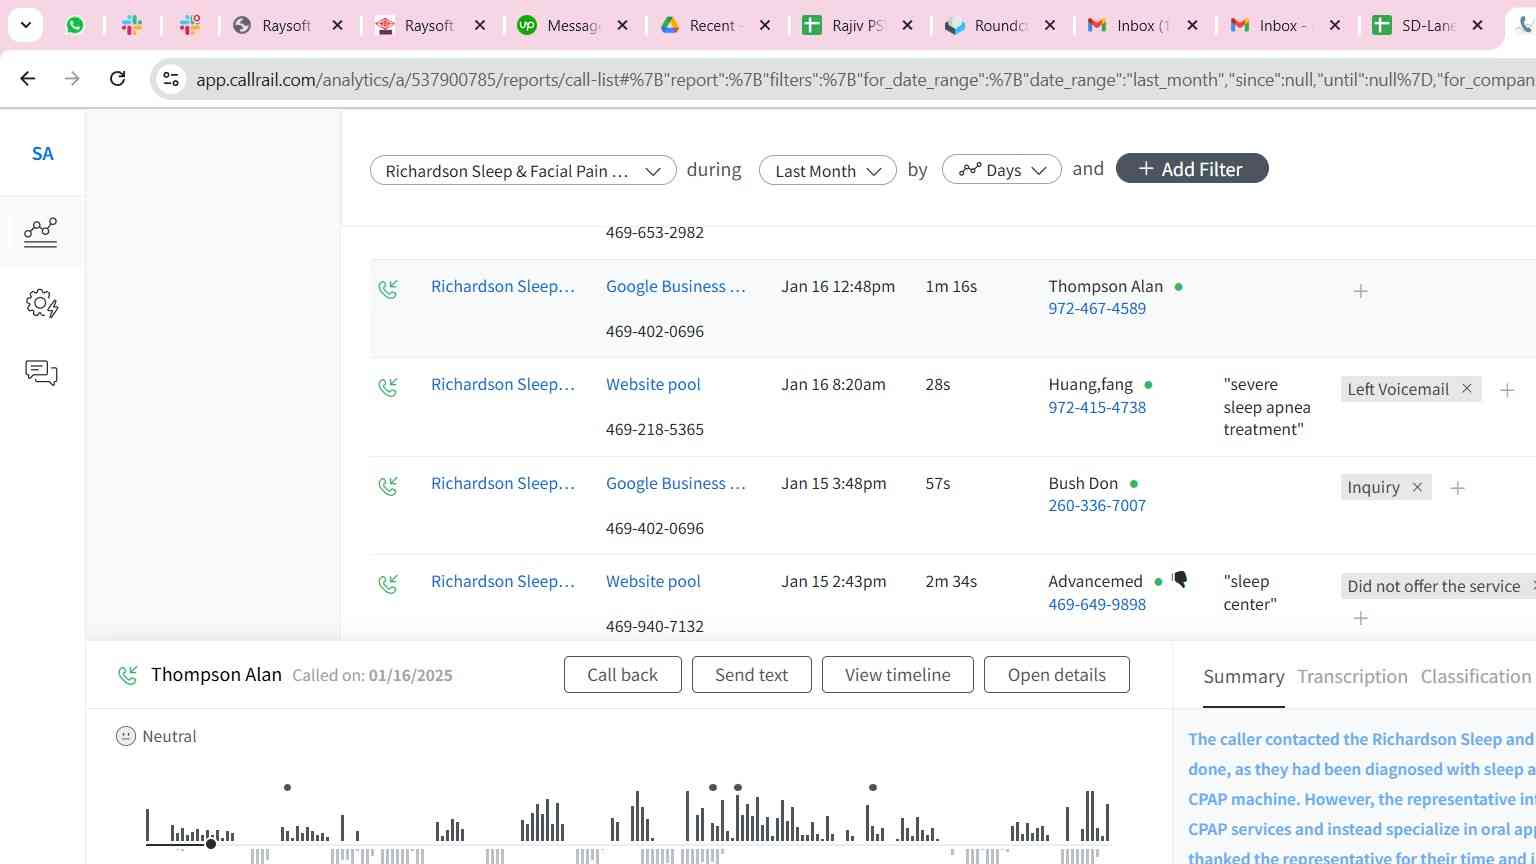Select the Classification tab
Screen dimensions: 1536x864
tap(1476, 677)
